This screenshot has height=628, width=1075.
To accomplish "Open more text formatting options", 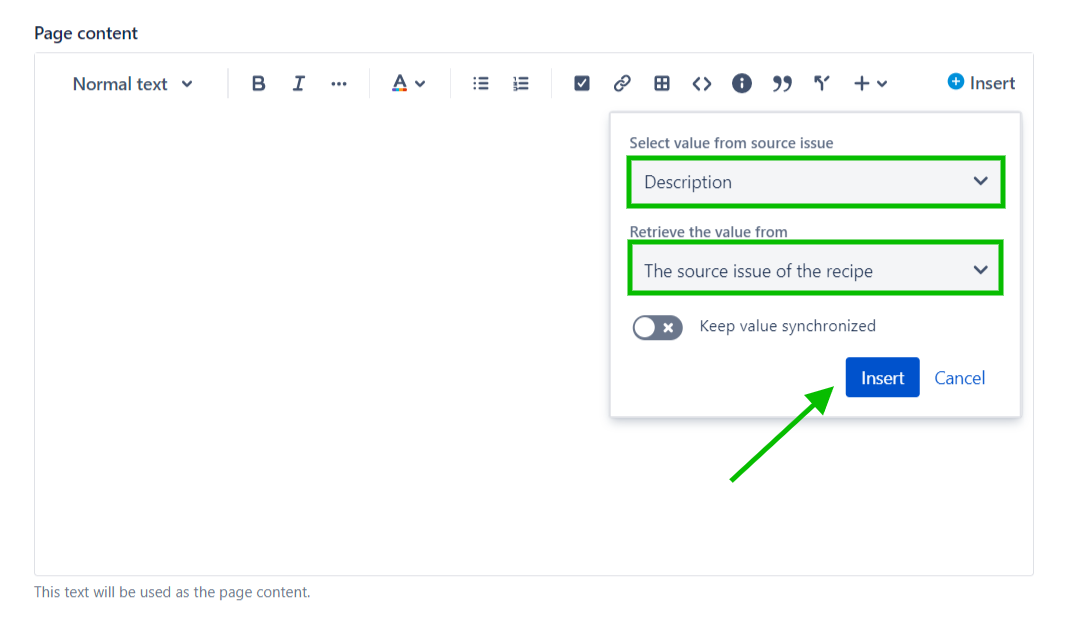I will pyautogui.click(x=339, y=84).
